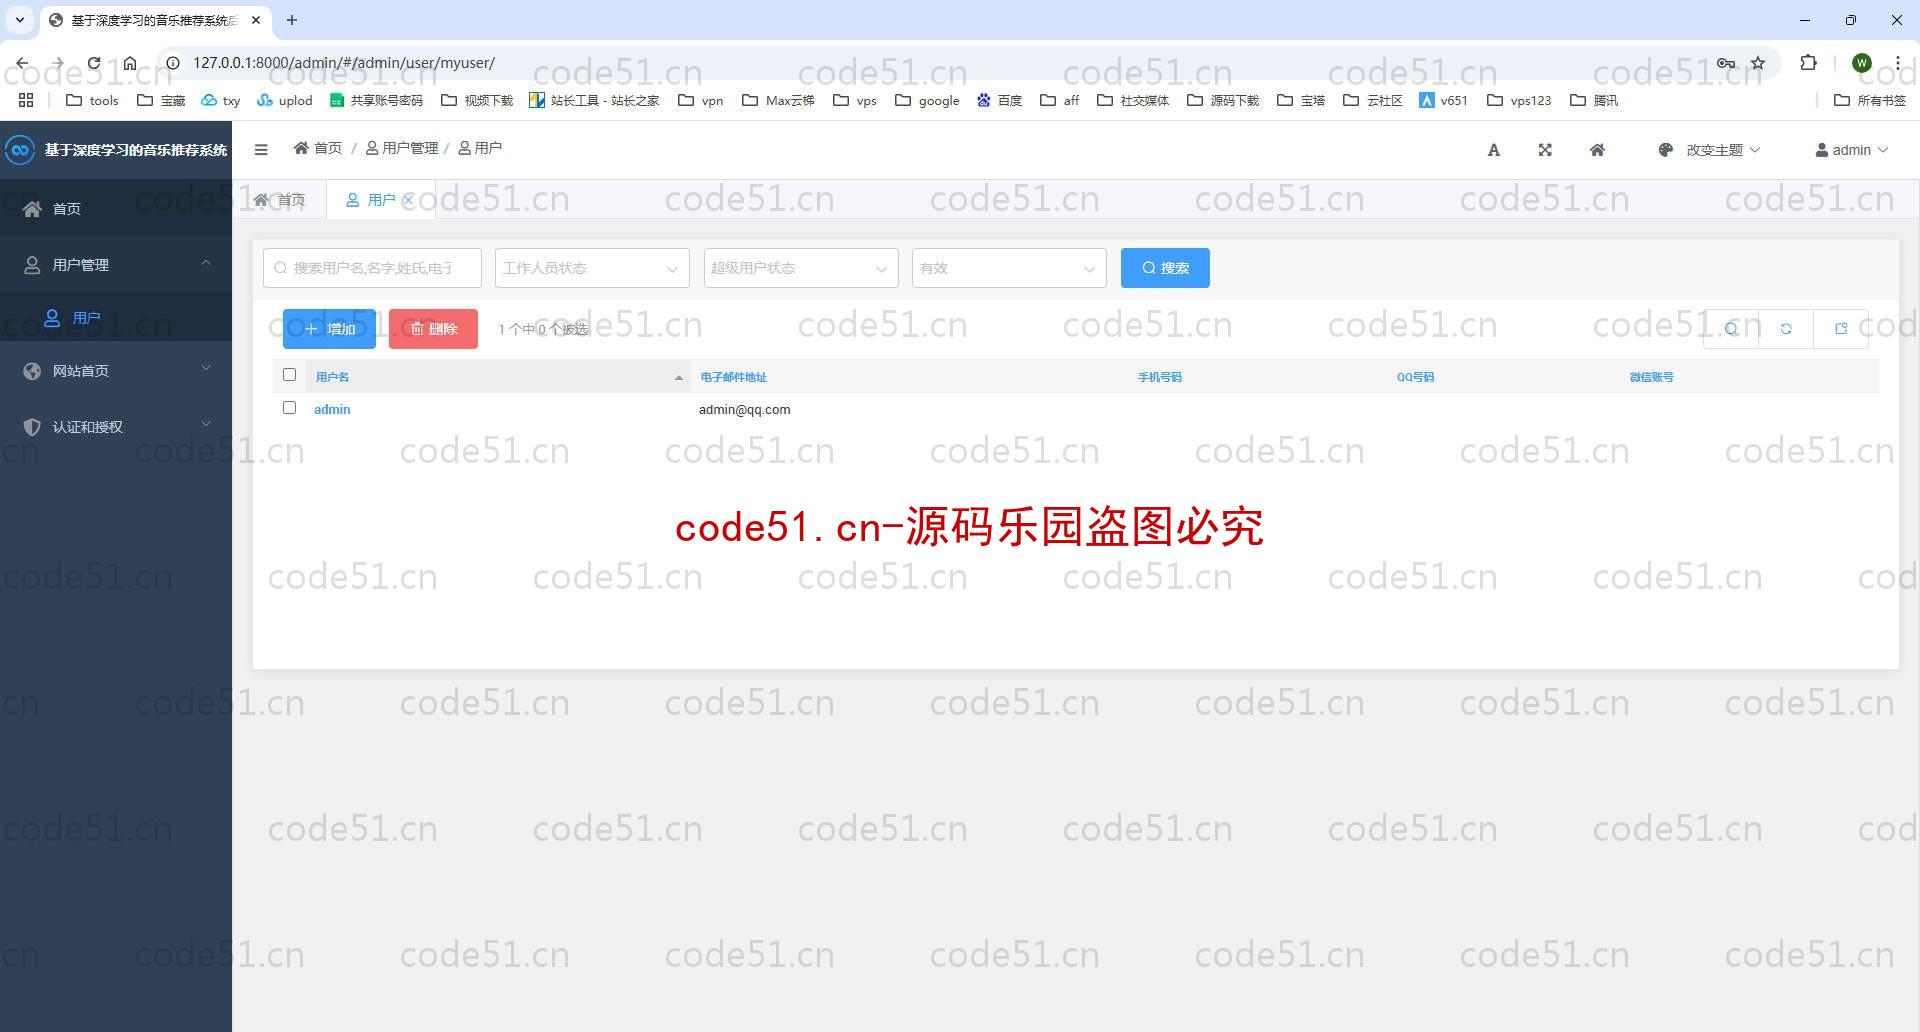Image resolution: width=1920 pixels, height=1032 pixels.
Task: Click the 用户管理 breadcrumb item
Action: [402, 148]
